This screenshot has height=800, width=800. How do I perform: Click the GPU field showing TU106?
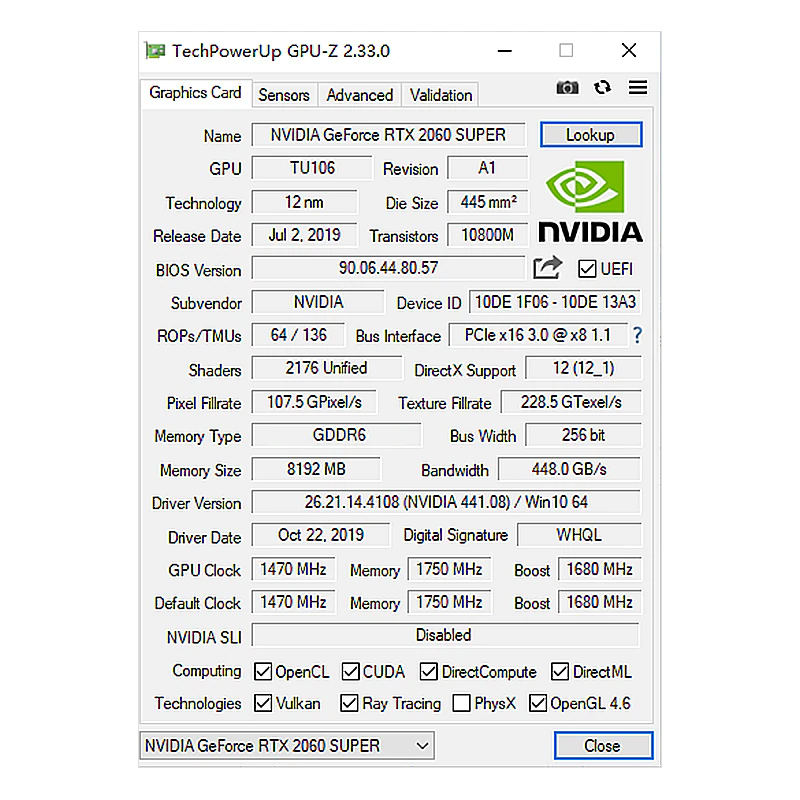tap(312, 168)
